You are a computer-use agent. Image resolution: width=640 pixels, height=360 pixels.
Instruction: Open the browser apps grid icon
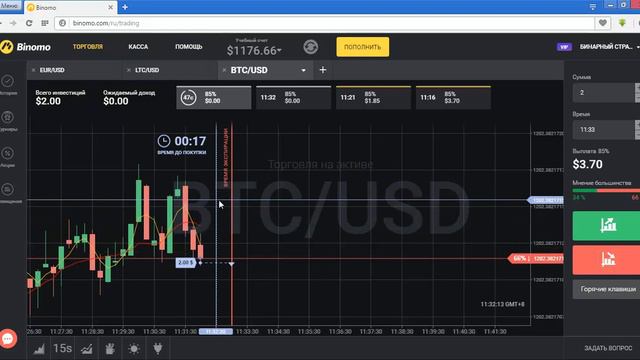pyautogui.click(x=45, y=23)
